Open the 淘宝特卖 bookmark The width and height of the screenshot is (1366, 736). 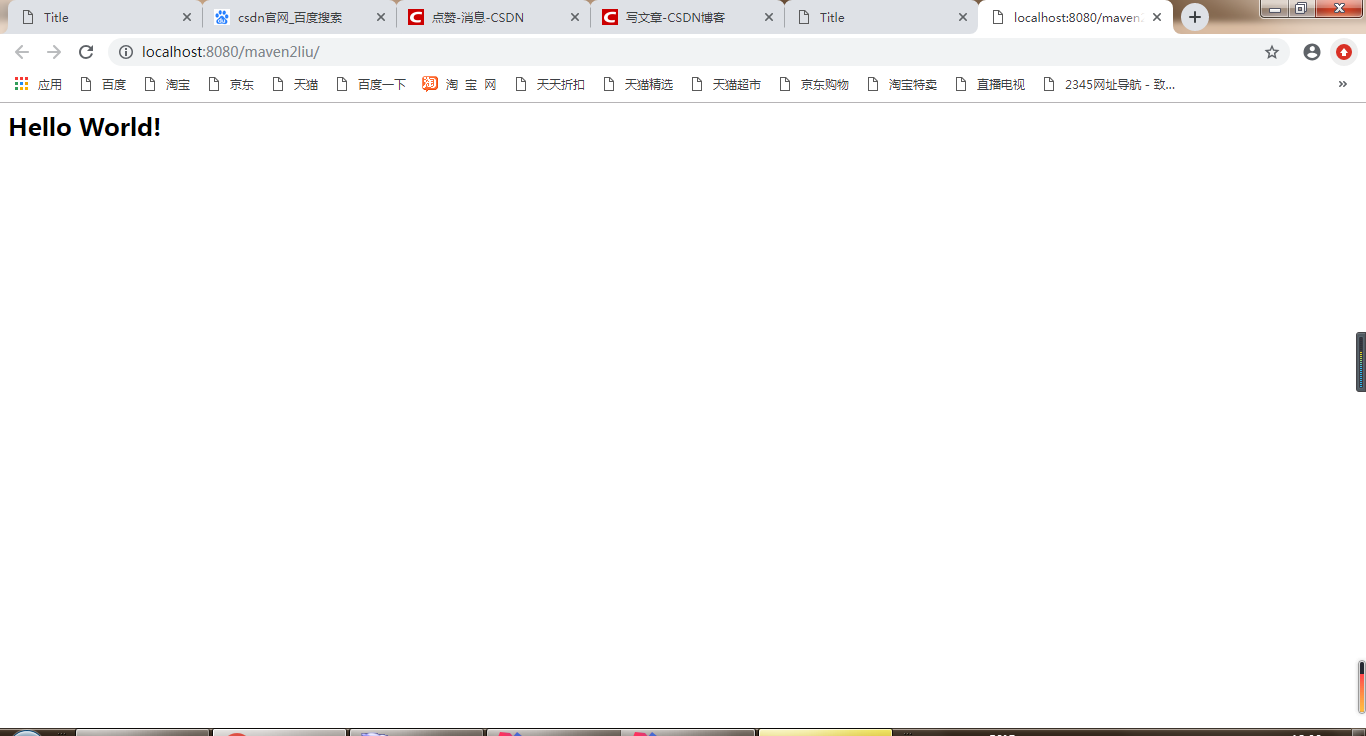[x=901, y=84]
